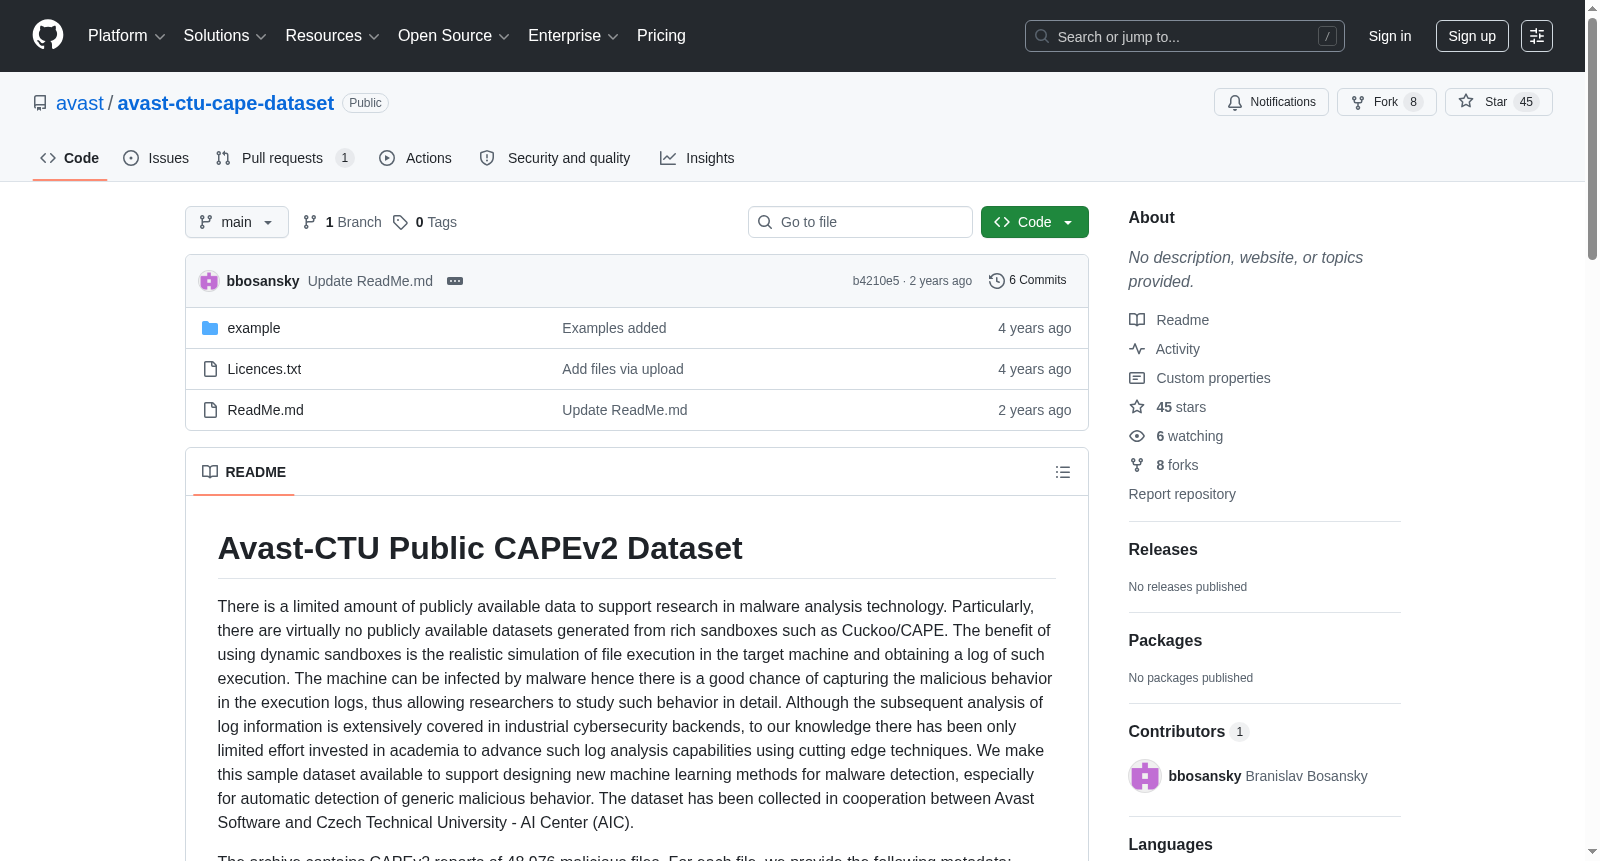Screen dimensions: 1600x861
Task: Open the main branch selector dropdown
Action: coord(237,222)
